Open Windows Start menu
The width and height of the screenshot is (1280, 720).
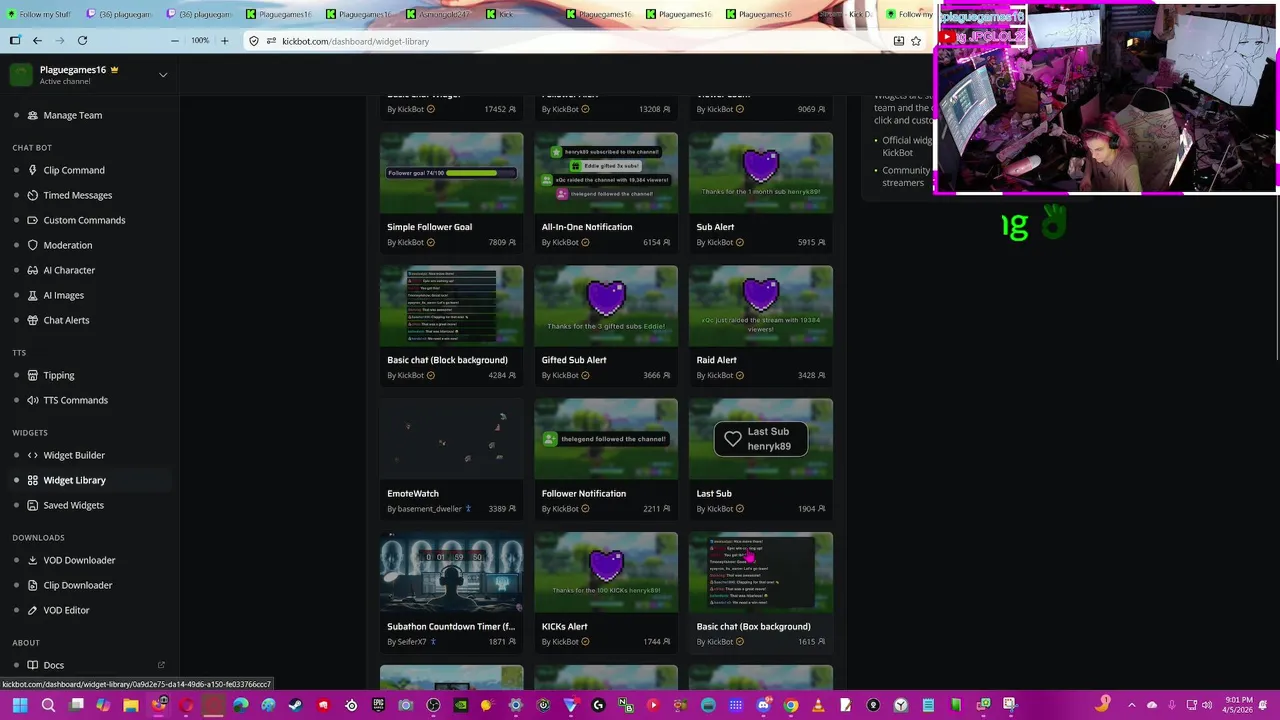pos(19,705)
